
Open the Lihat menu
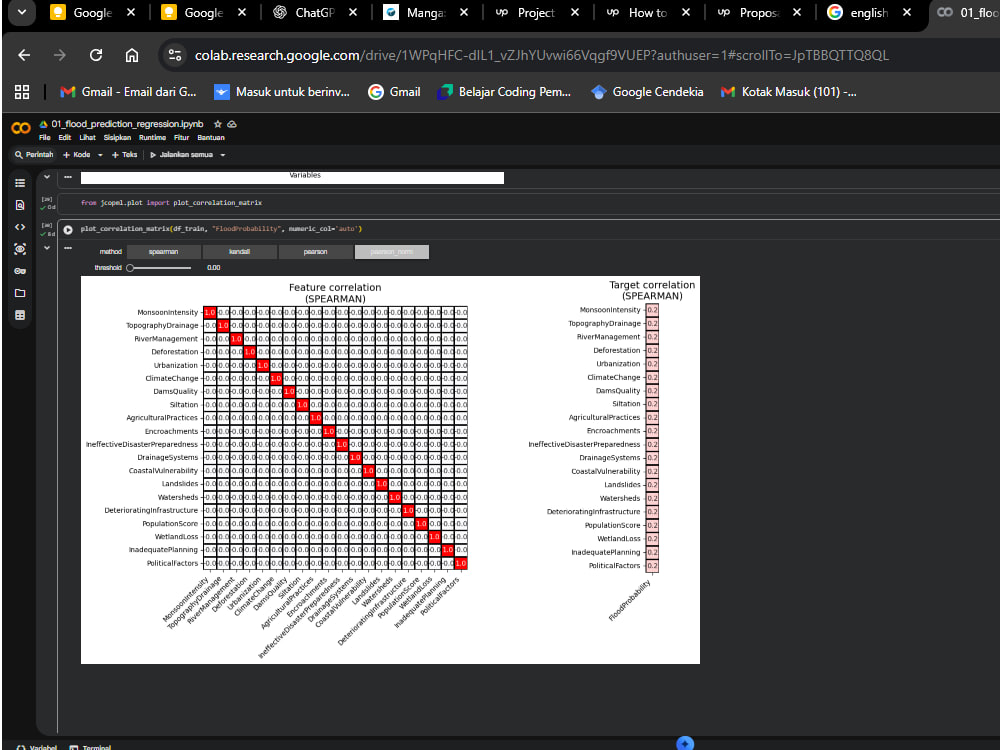(x=87, y=138)
